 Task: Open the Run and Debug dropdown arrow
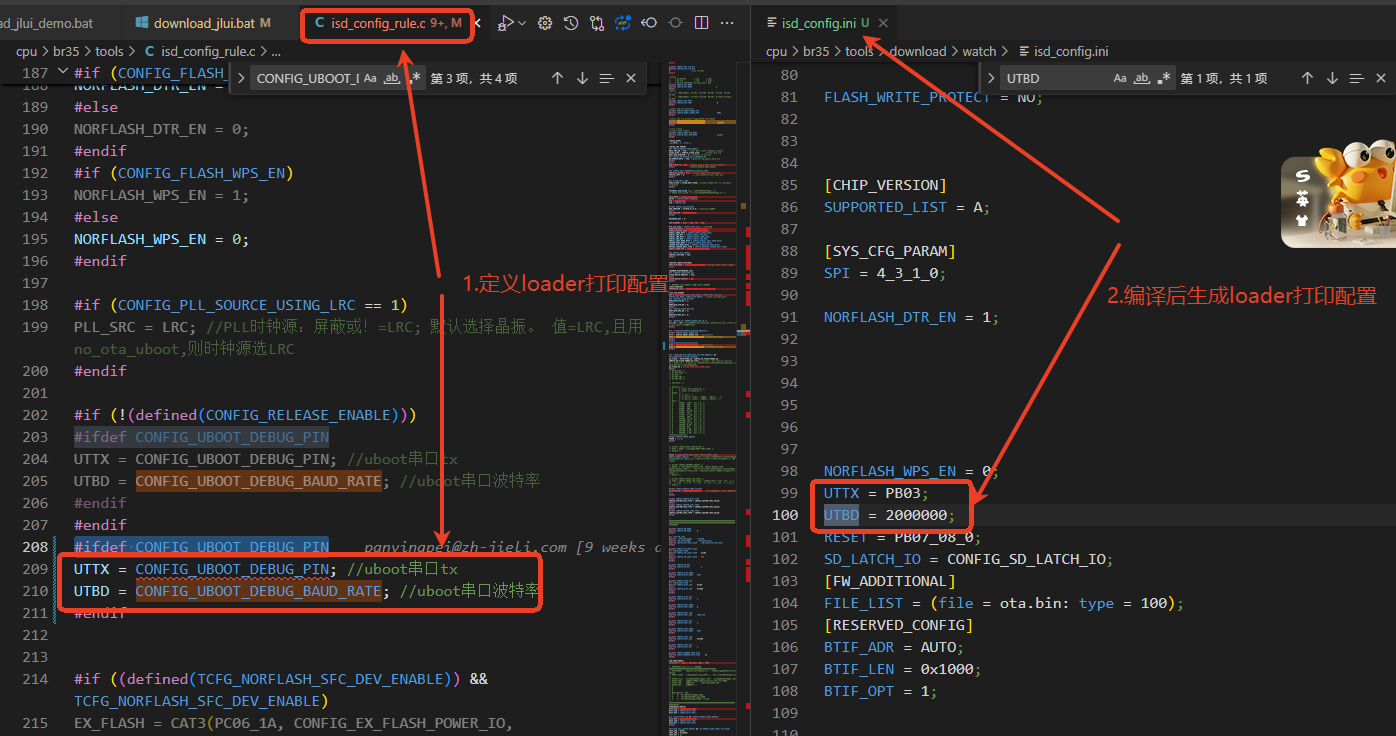pos(522,22)
